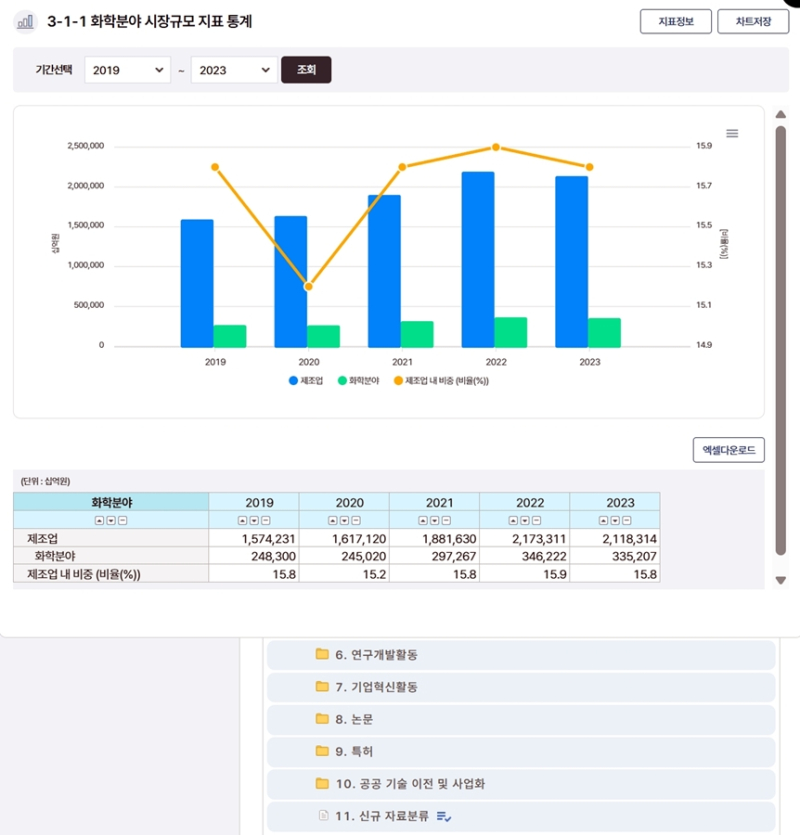Click document icon for 11. 신규 자료분류

point(322,816)
